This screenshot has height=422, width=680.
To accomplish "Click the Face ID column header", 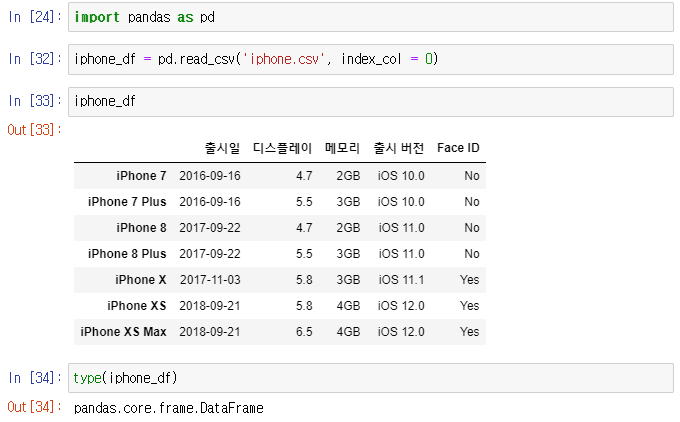I will (458, 148).
